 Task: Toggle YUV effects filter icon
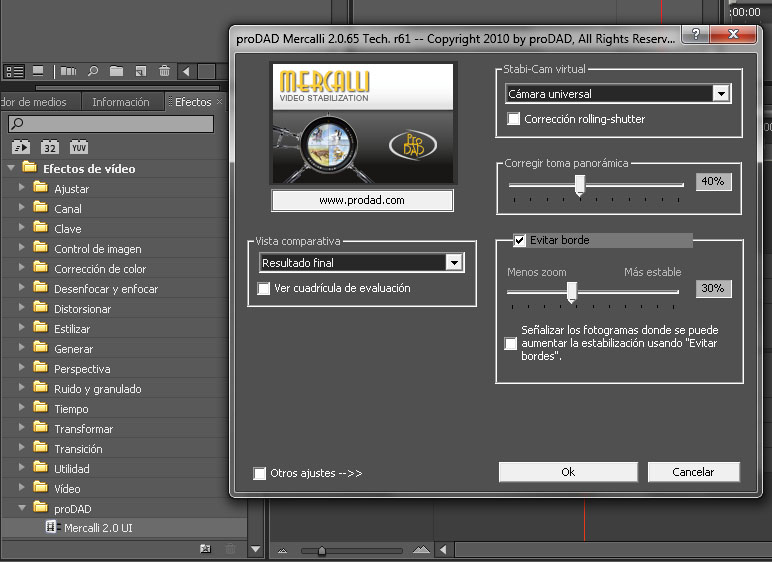coord(79,147)
